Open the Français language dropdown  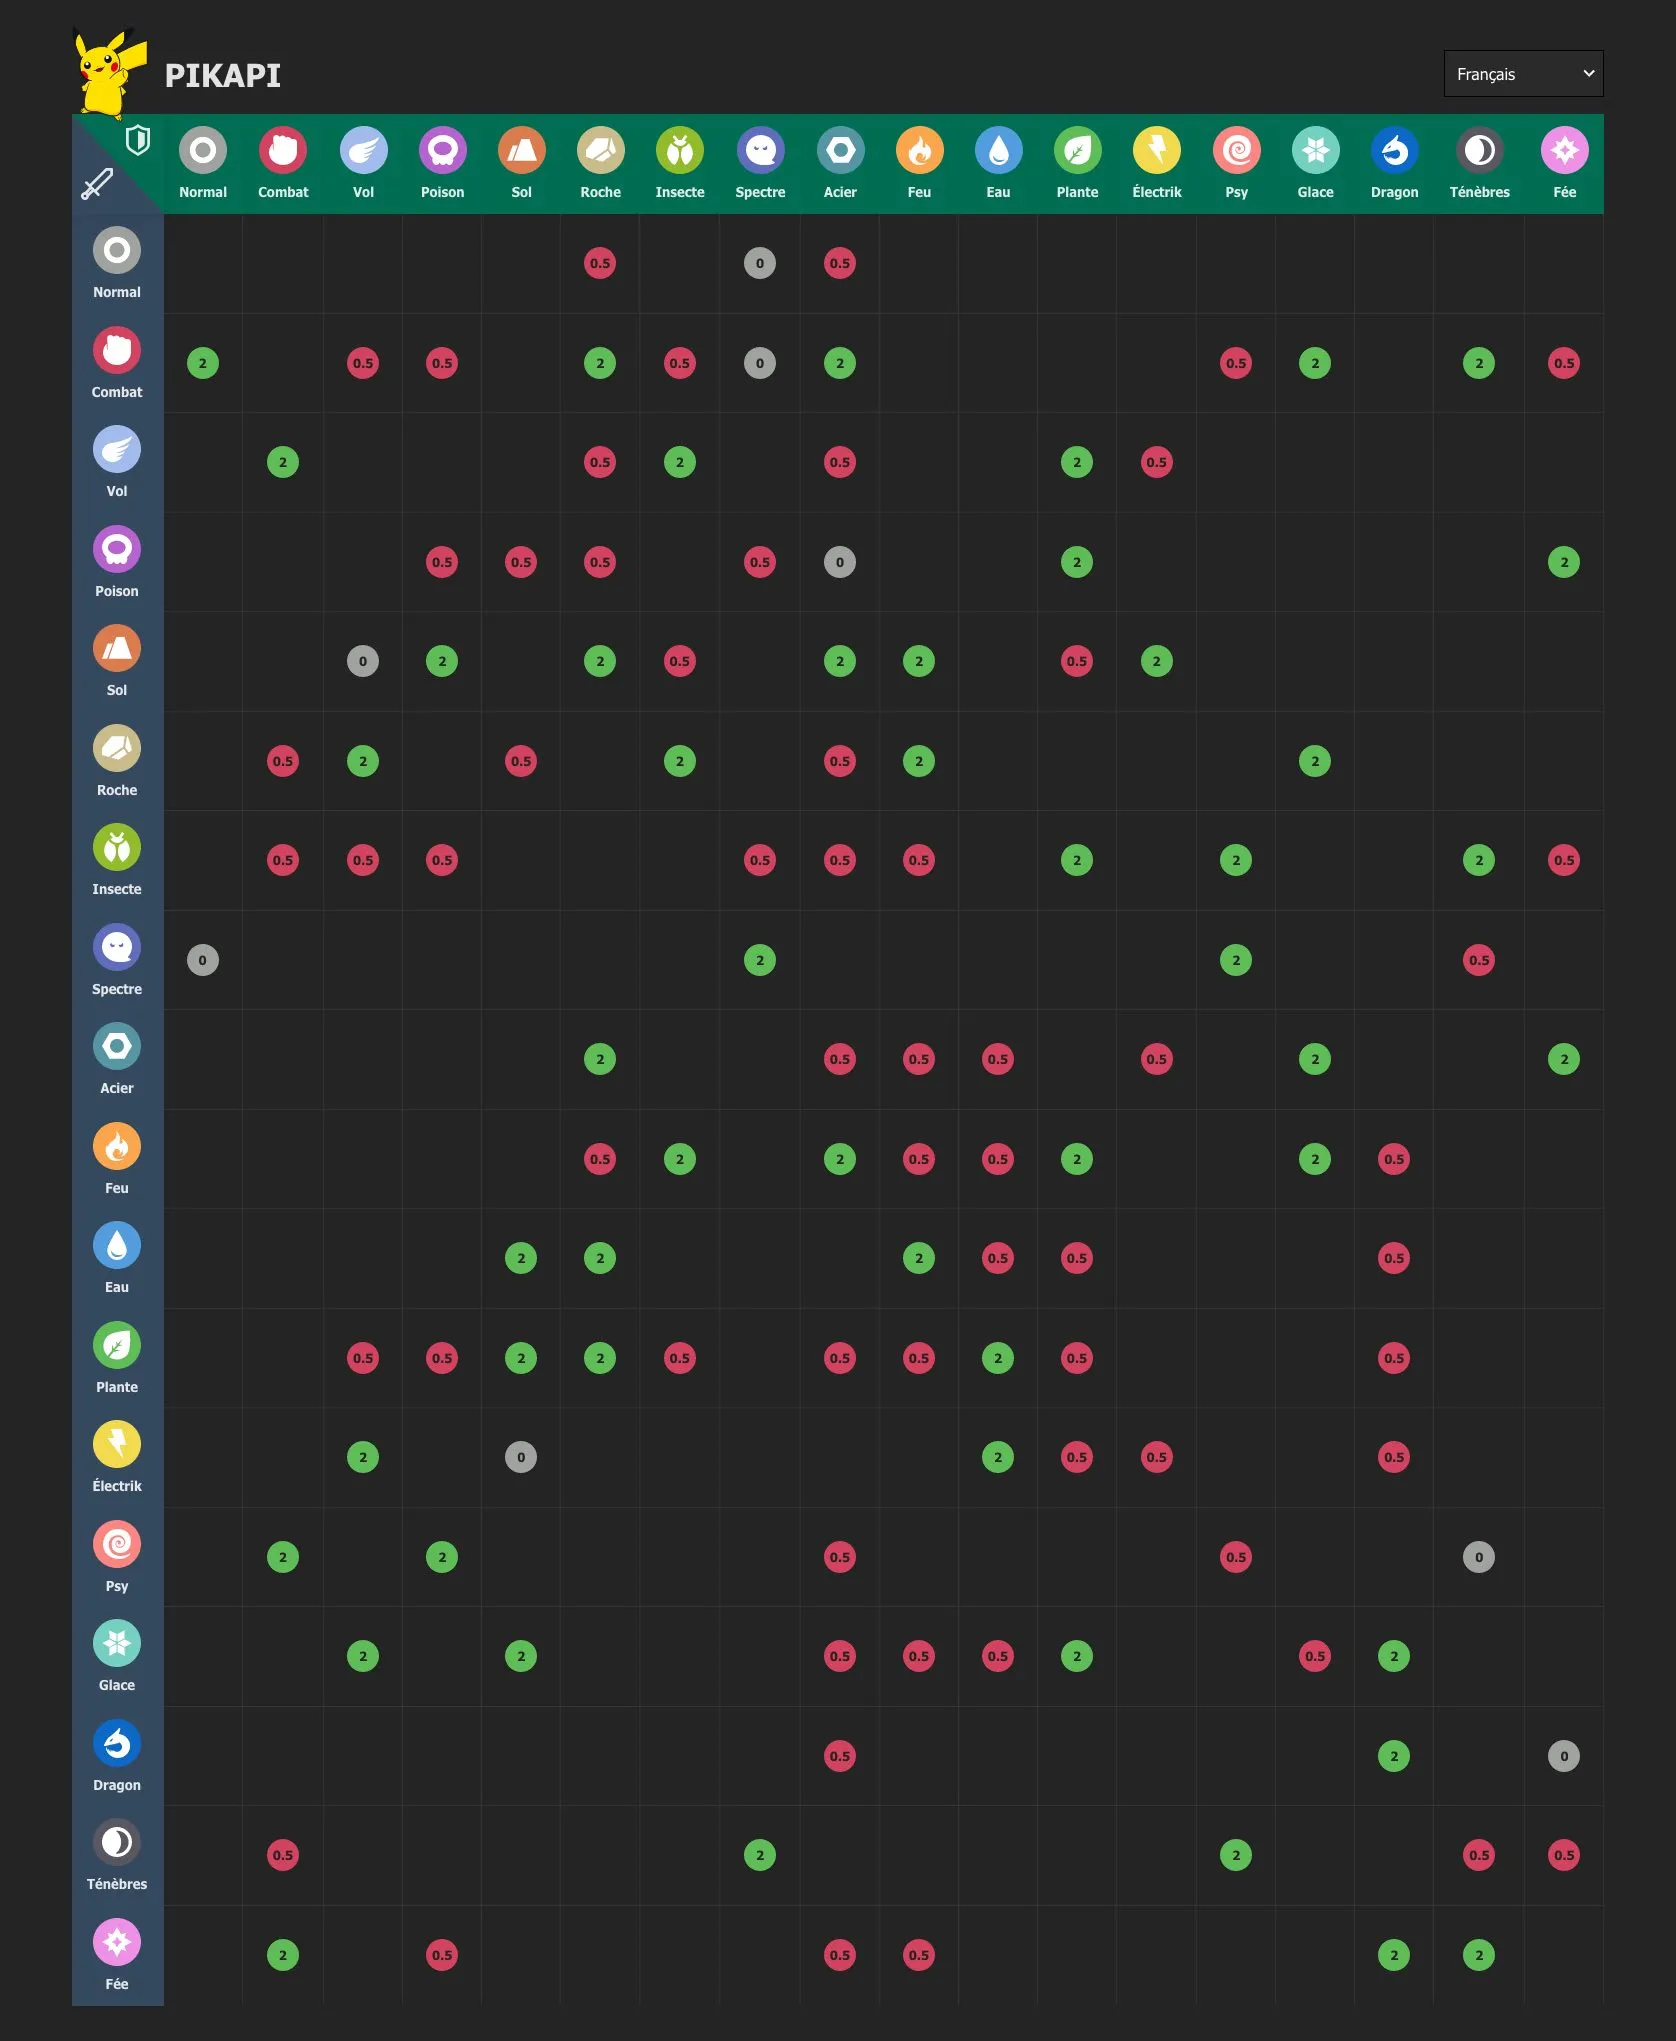pyautogui.click(x=1523, y=74)
